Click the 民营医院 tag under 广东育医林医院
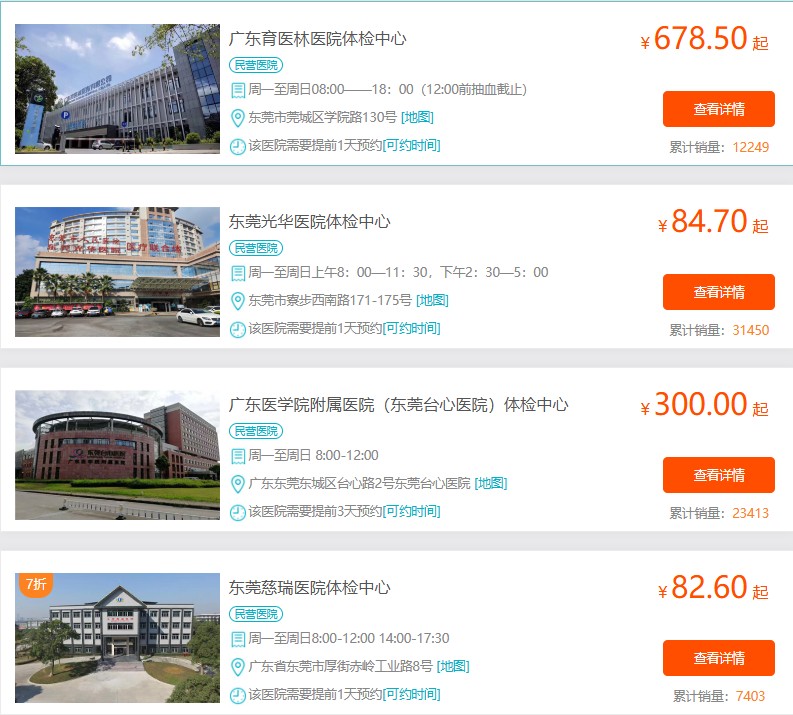 256,65
